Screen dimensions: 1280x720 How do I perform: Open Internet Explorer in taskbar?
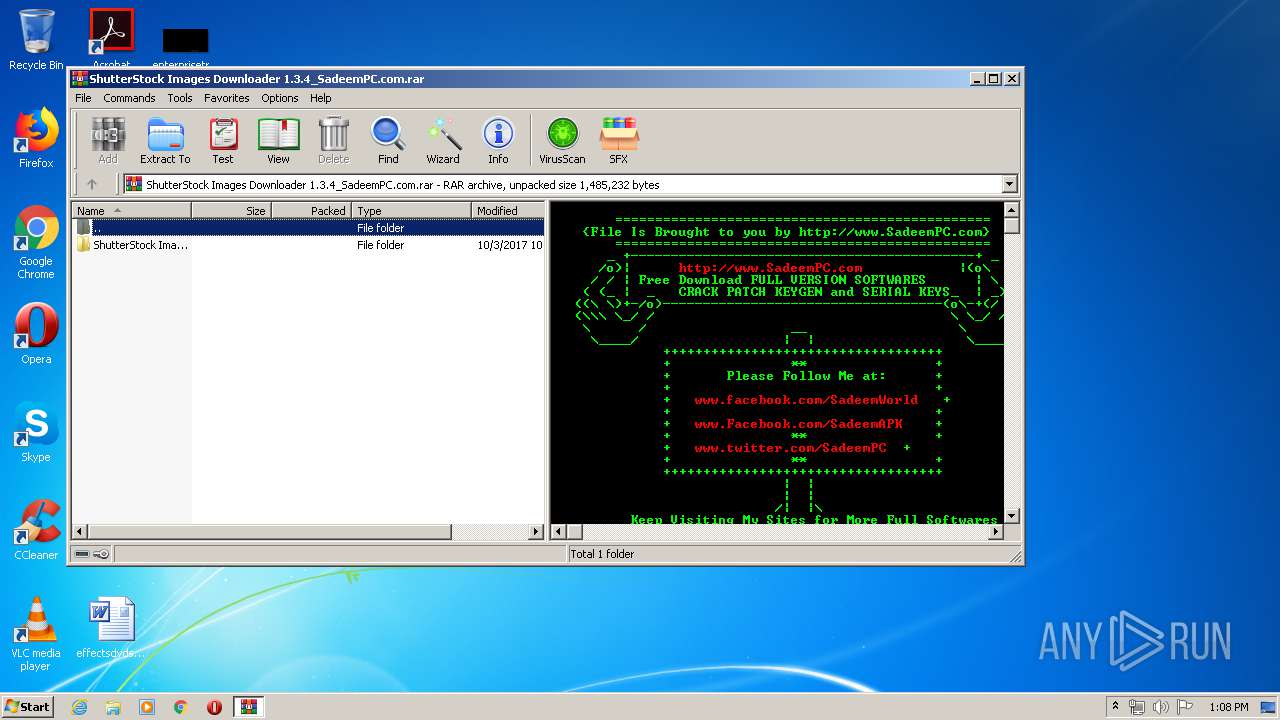(79, 707)
